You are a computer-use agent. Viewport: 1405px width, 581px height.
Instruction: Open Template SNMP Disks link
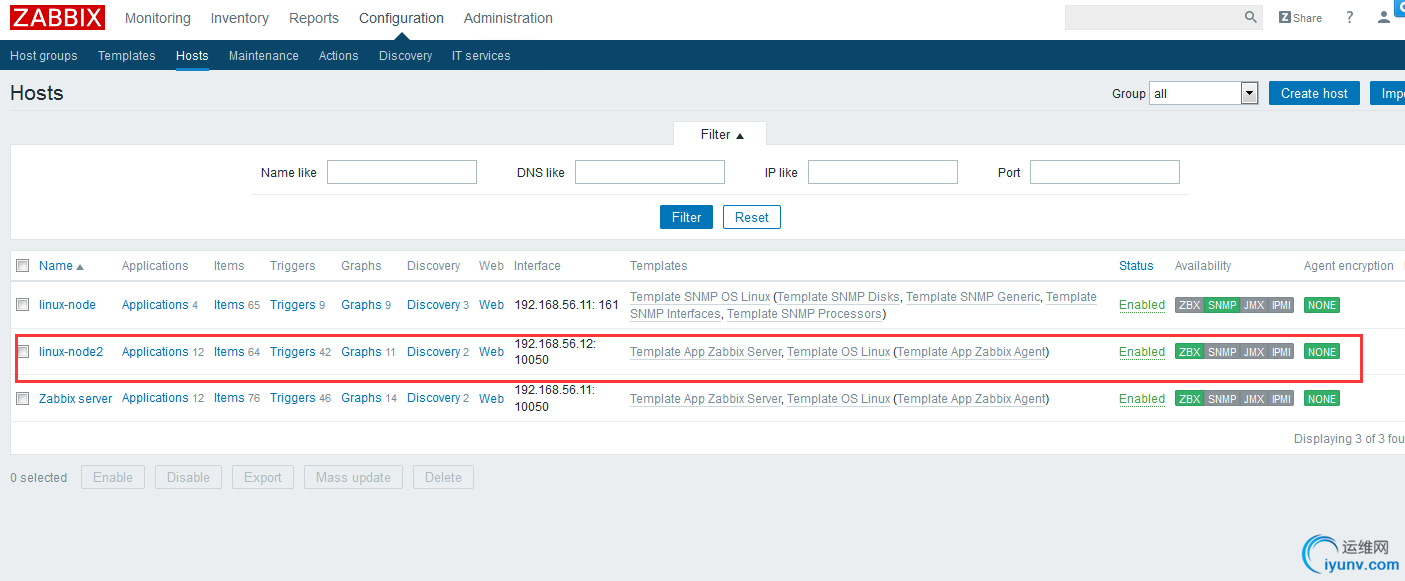point(838,297)
